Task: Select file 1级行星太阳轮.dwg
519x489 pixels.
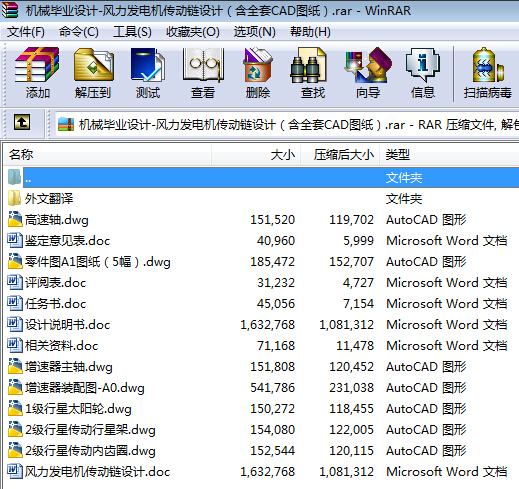Action: [x=78, y=409]
